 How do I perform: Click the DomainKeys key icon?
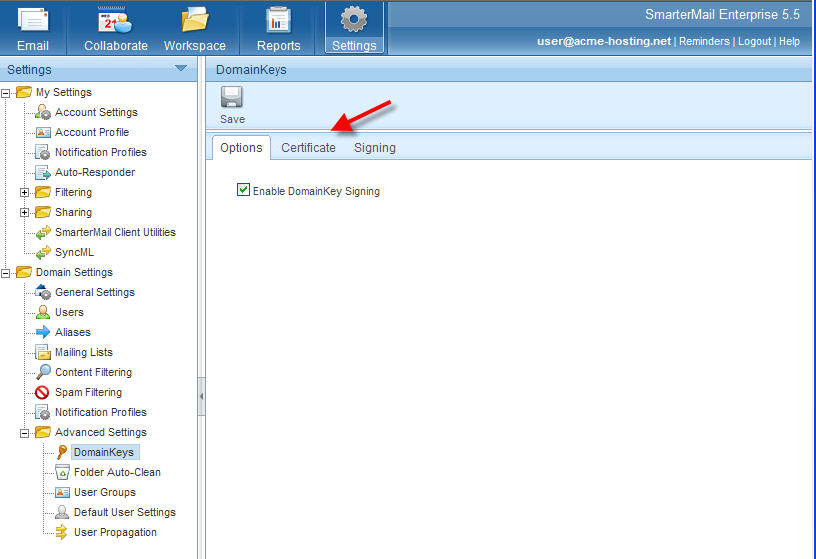coord(61,452)
